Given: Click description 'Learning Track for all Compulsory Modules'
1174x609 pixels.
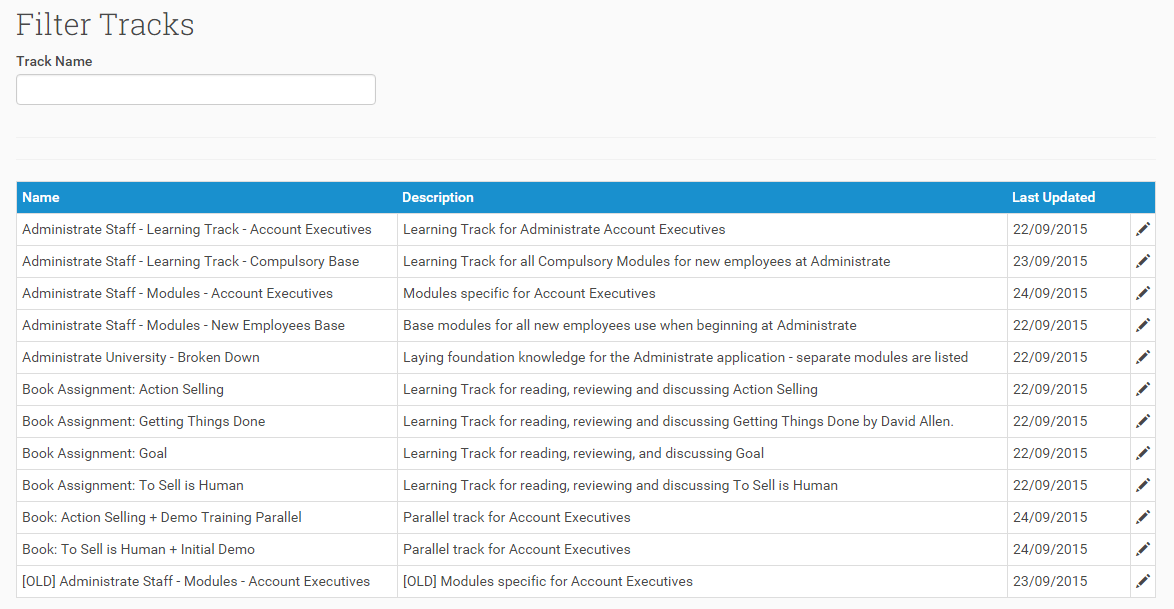Looking at the screenshot, I should [x=647, y=261].
